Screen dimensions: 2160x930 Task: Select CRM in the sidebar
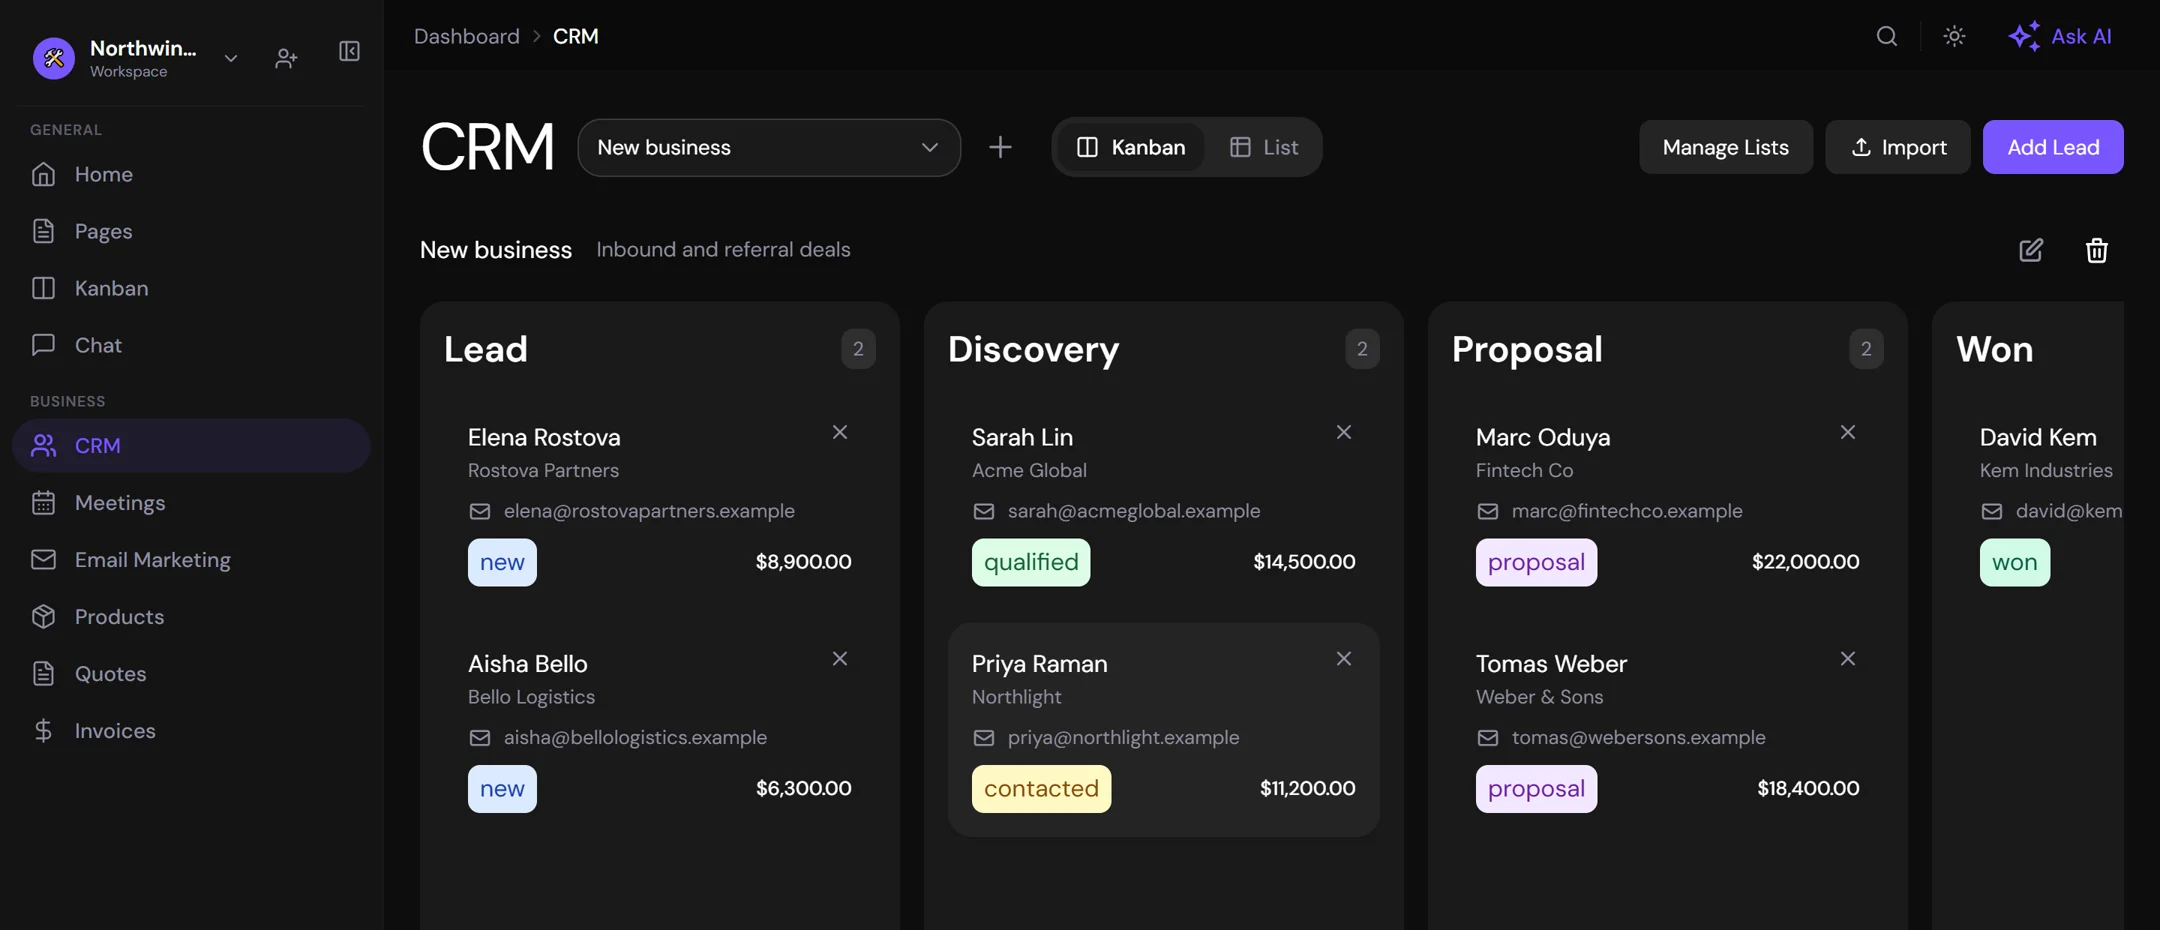tap(192, 445)
